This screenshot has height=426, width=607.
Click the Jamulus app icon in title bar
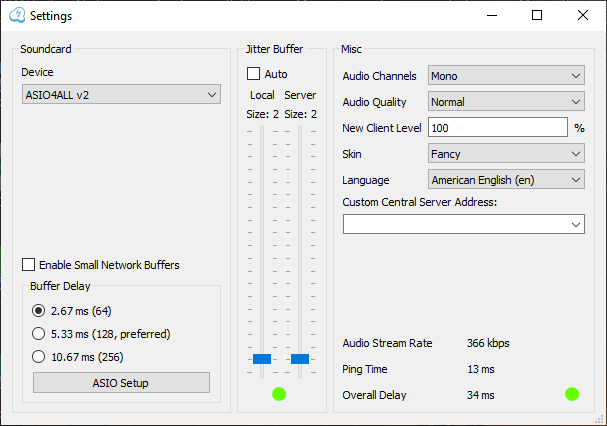pyautogui.click(x=16, y=15)
